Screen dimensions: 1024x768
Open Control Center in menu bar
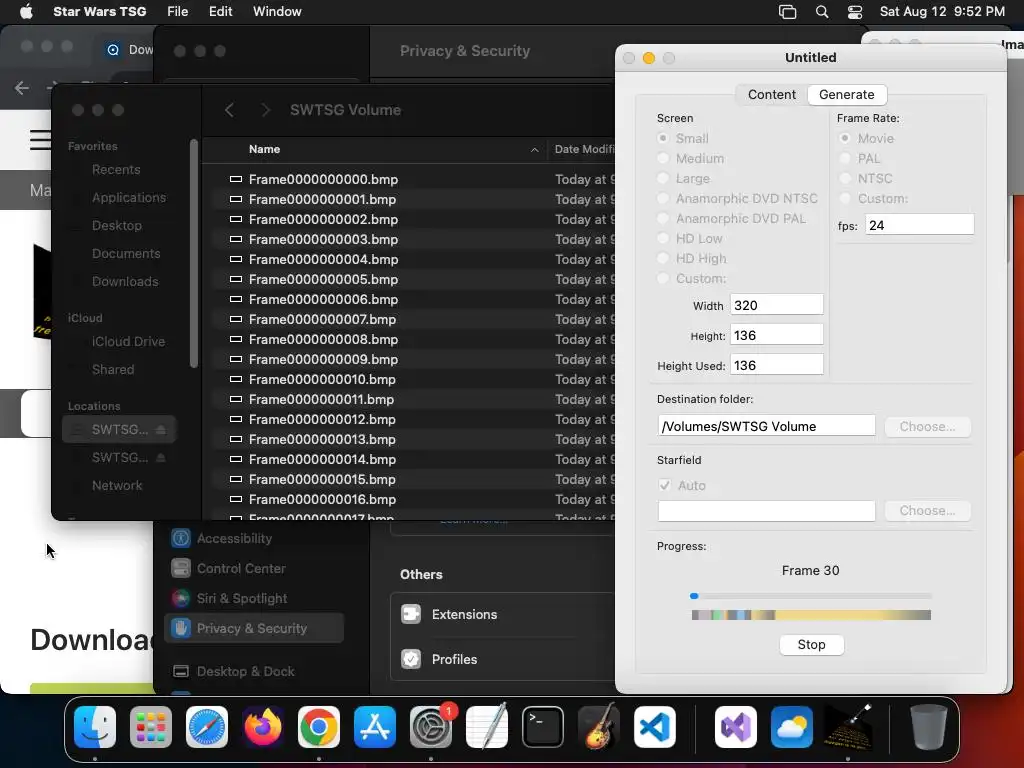(855, 12)
